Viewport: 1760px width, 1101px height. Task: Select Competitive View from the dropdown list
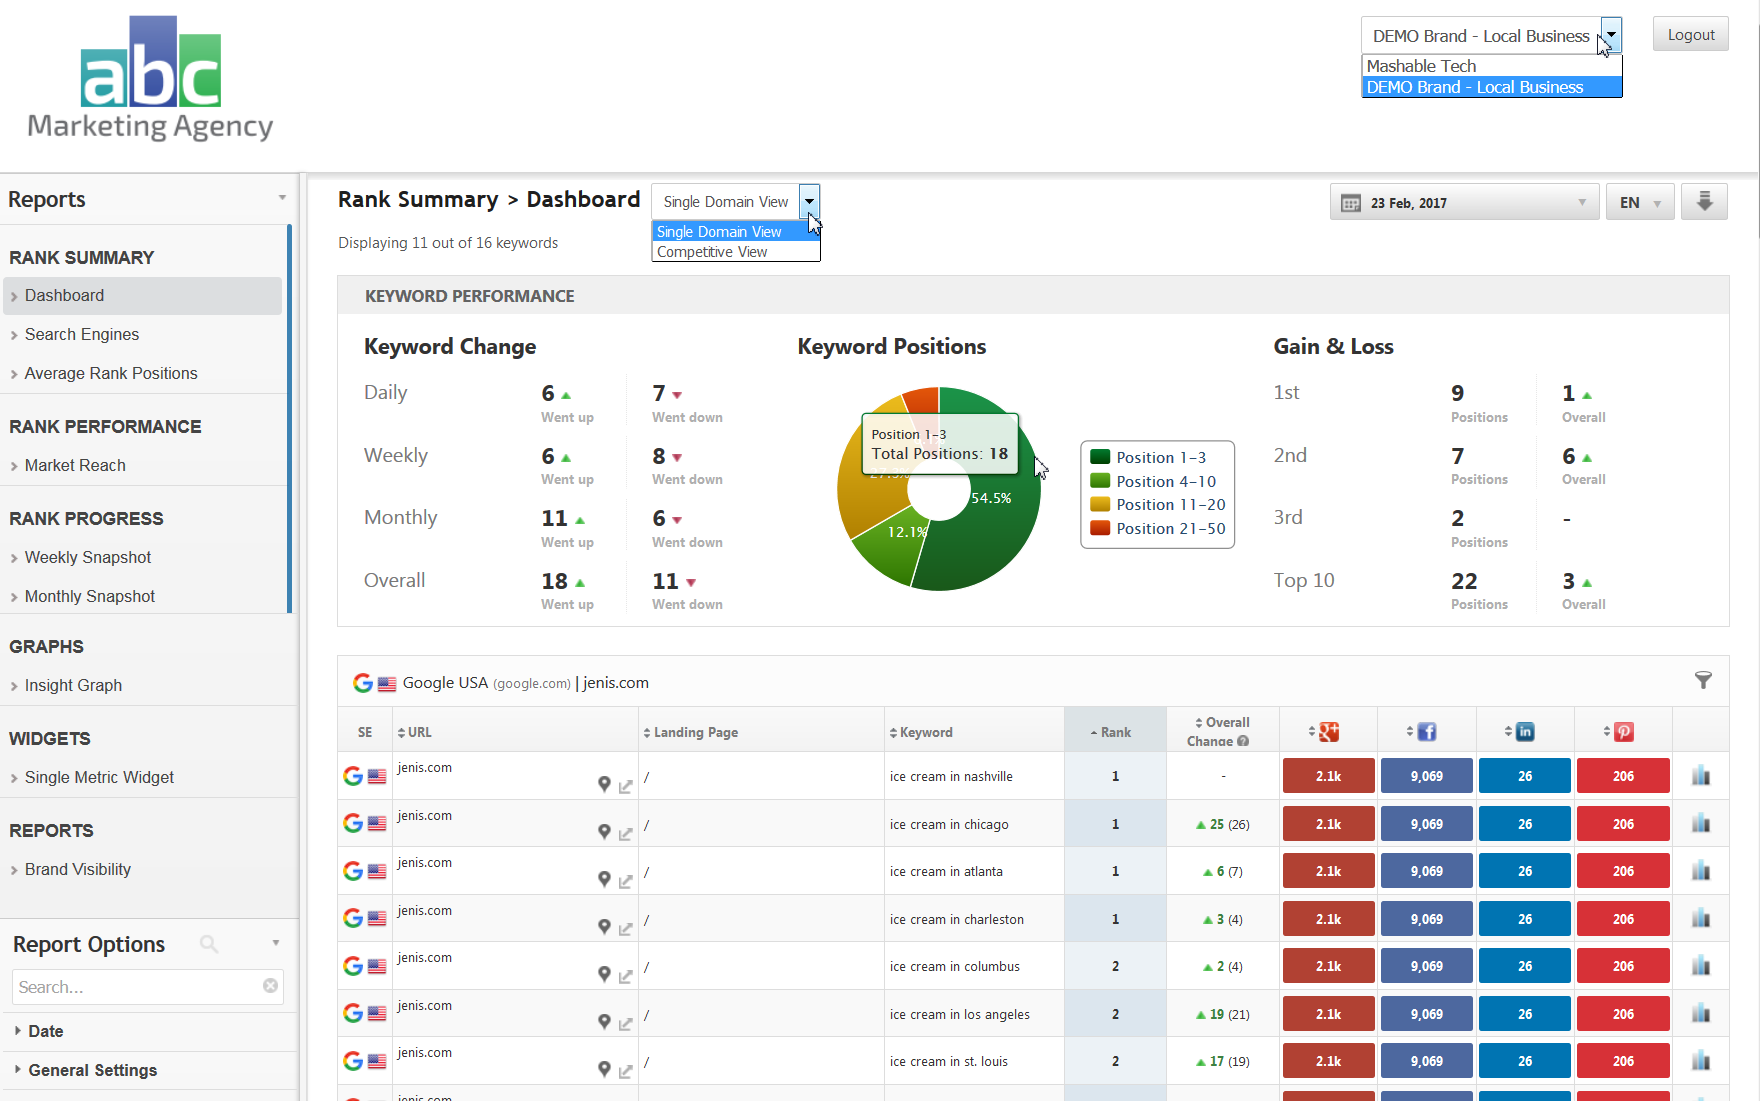[x=712, y=252]
